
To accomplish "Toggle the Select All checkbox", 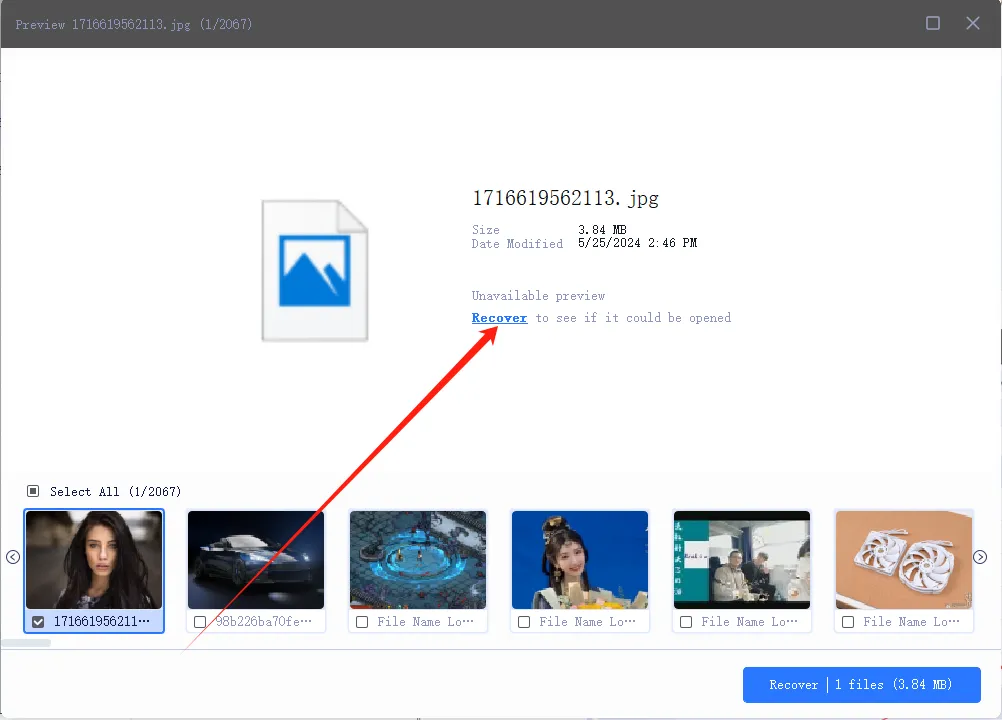I will tap(33, 491).
